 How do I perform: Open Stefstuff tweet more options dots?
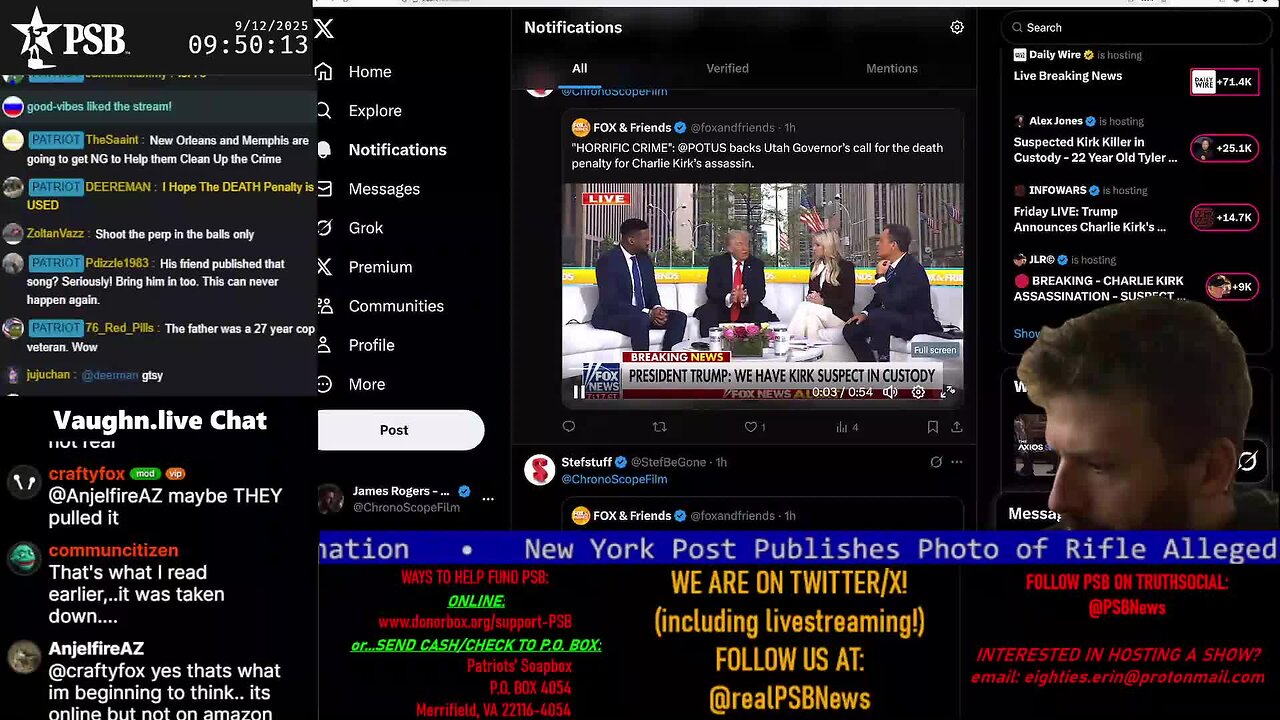957,462
